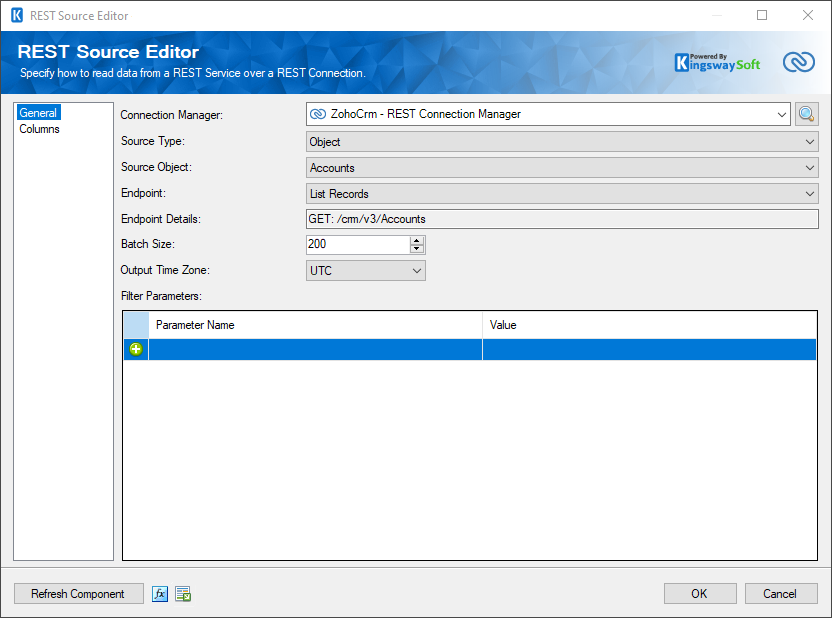Click the Zoho link logo in banner

(799, 62)
